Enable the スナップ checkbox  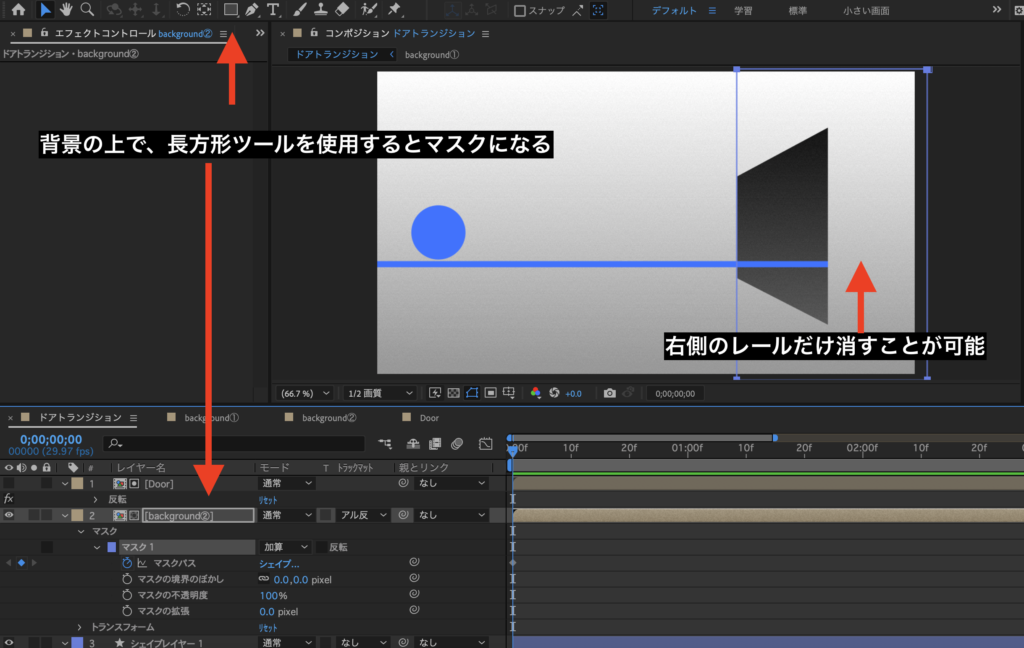[x=520, y=11]
